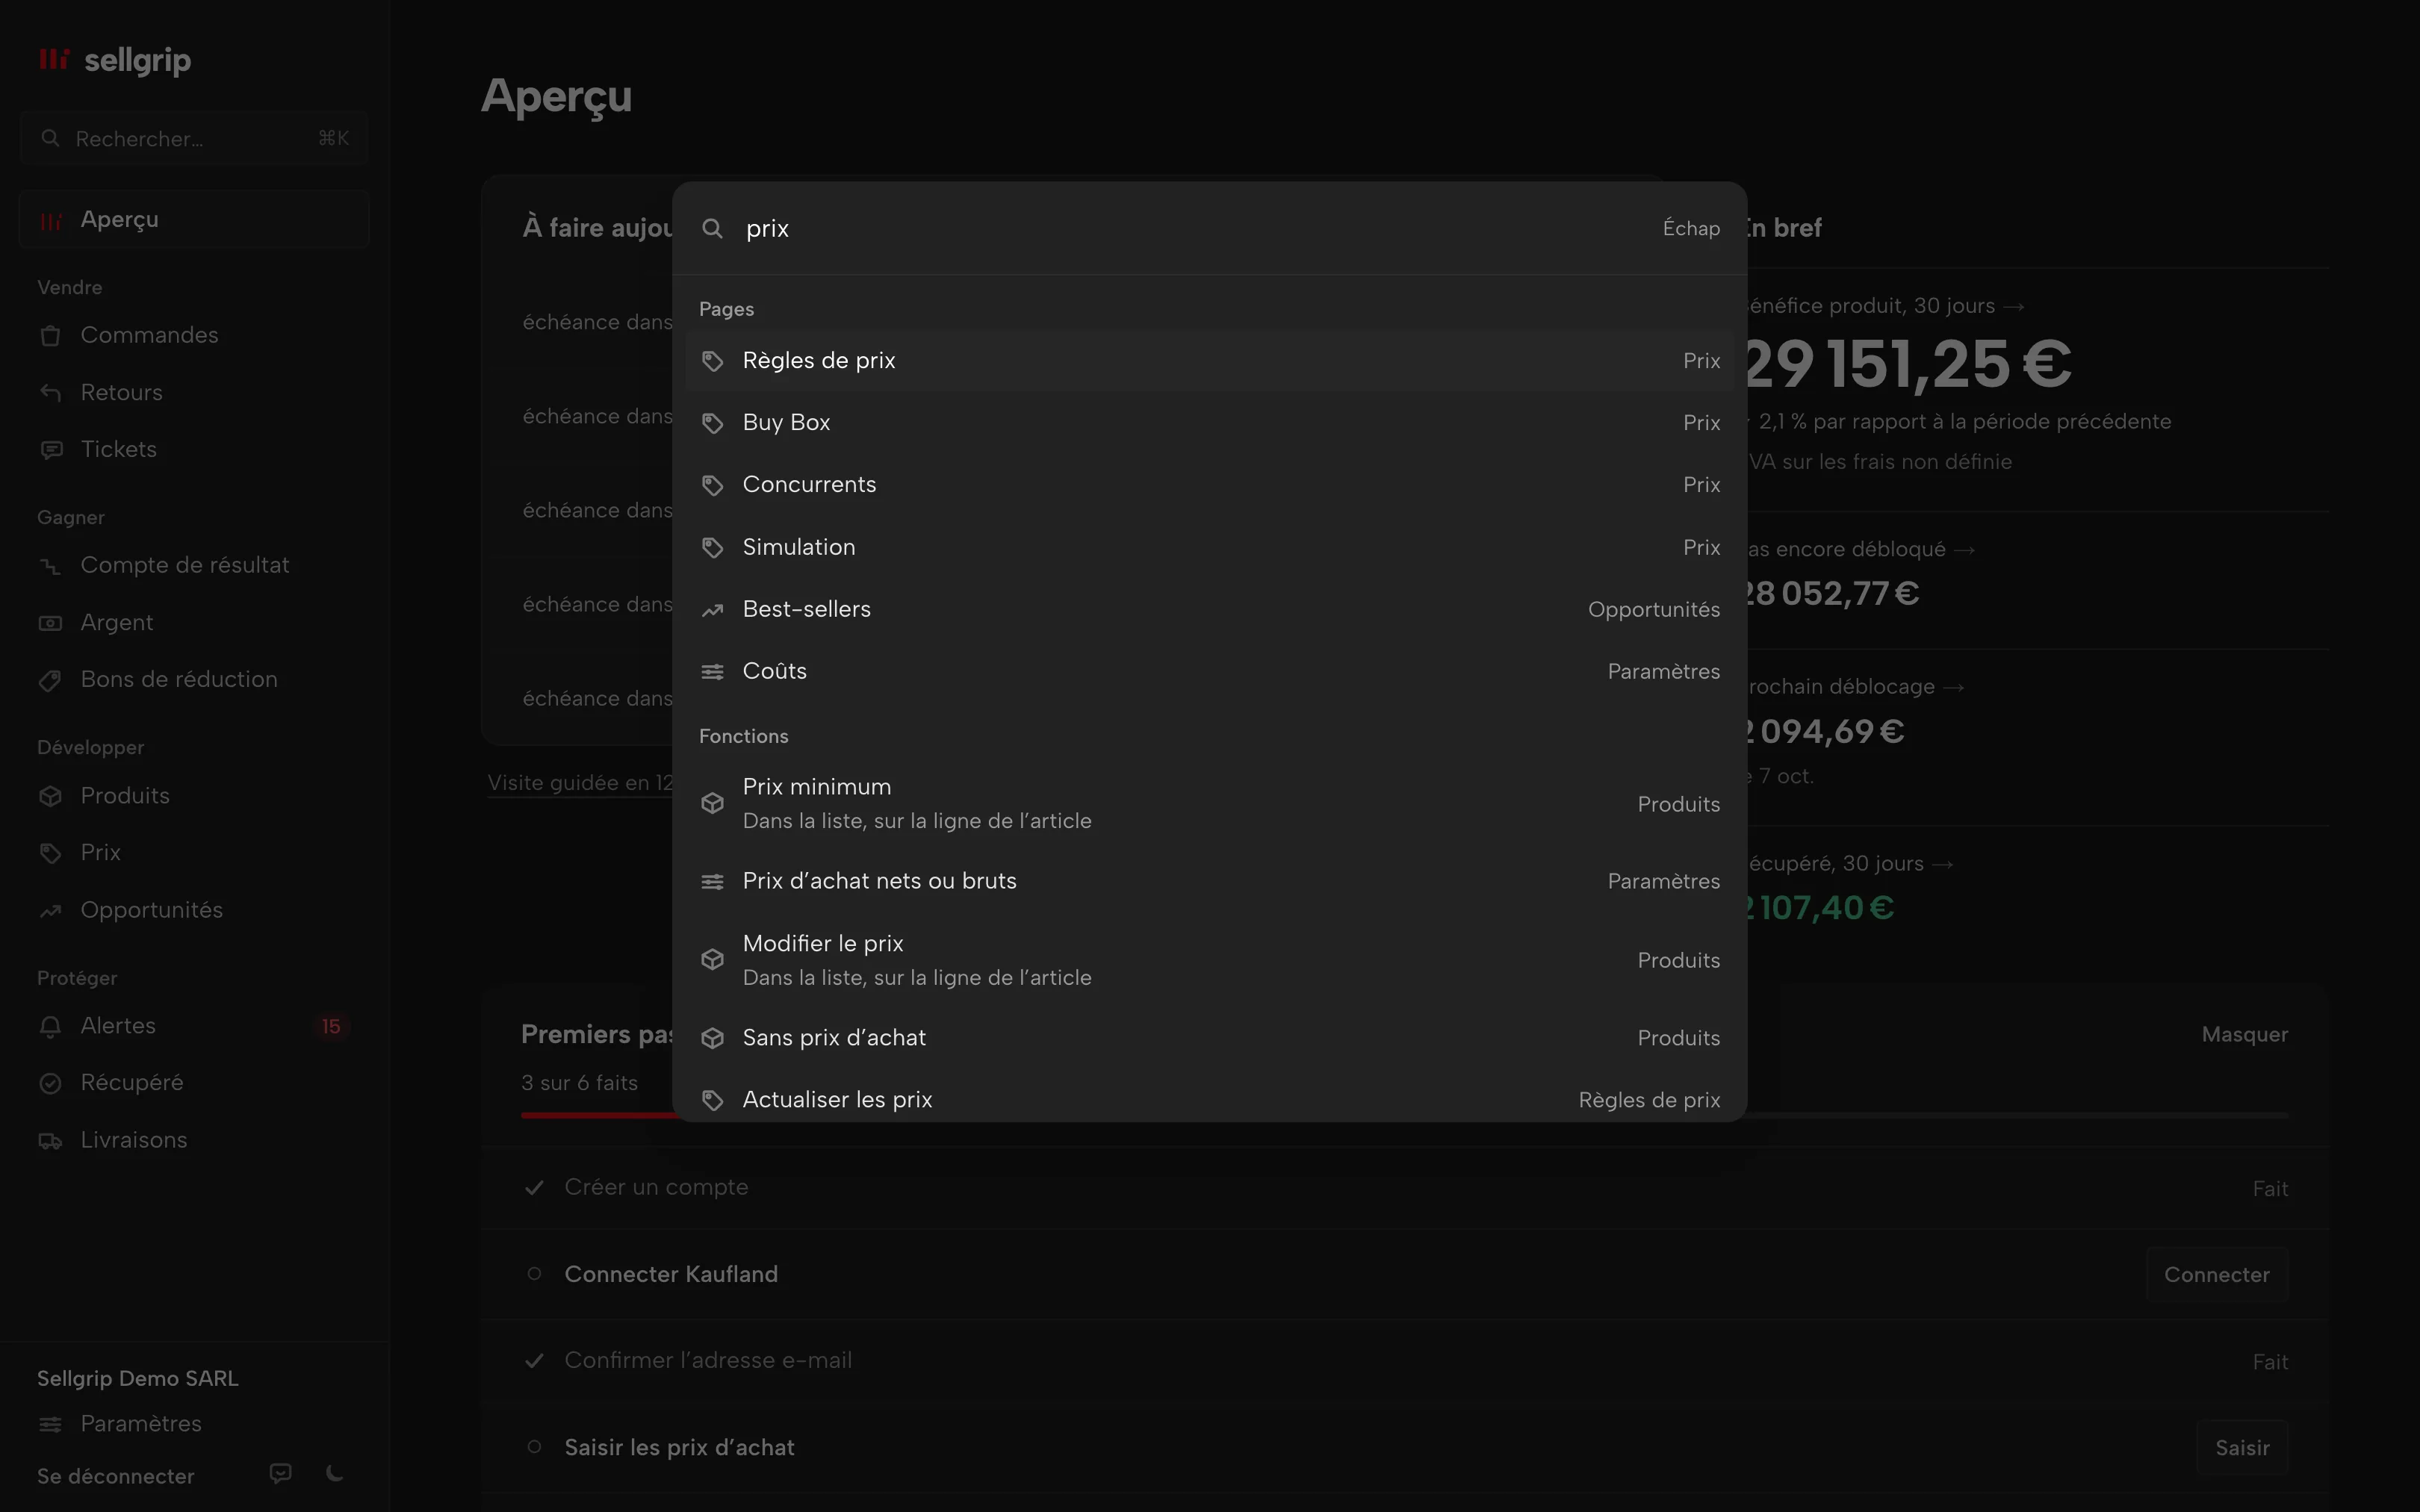Viewport: 2420px width, 1512px height.
Task: Click the Saisir button for prix d'achat
Action: click(x=2241, y=1447)
